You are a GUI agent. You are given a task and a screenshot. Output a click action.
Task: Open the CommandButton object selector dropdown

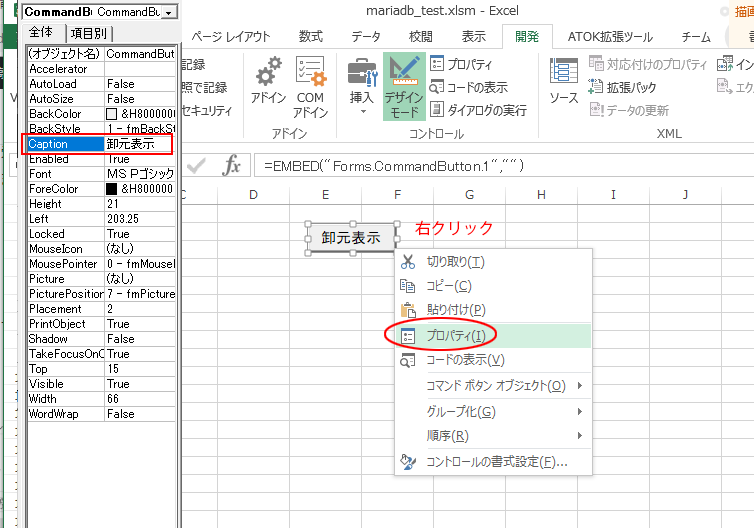click(168, 12)
